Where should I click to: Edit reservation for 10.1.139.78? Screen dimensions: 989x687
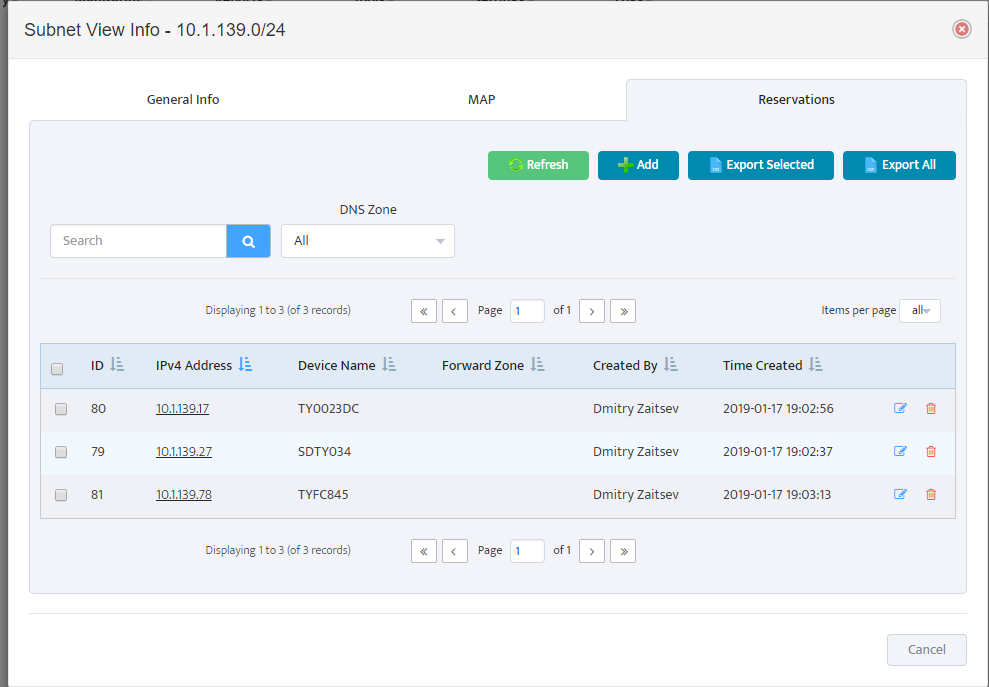click(900, 494)
